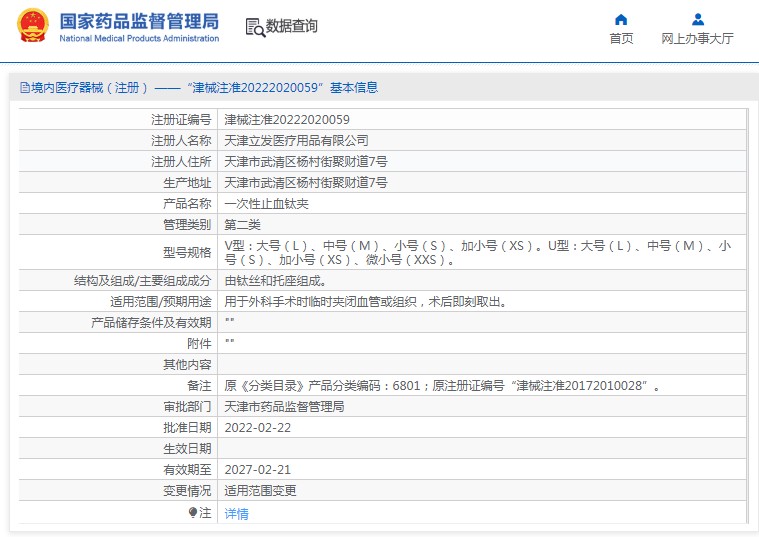The height and width of the screenshot is (537, 759).
Task: Click the 附件 row label
Action: click(199, 344)
